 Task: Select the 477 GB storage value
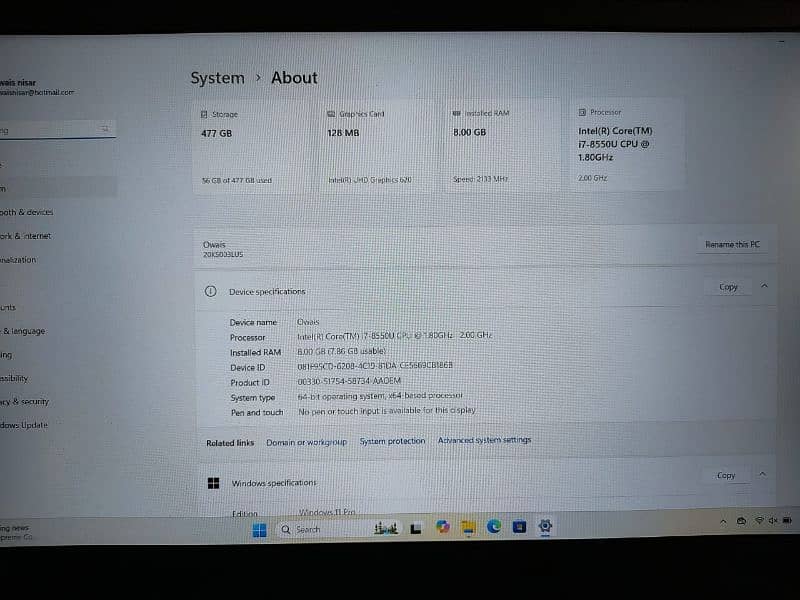click(x=216, y=134)
